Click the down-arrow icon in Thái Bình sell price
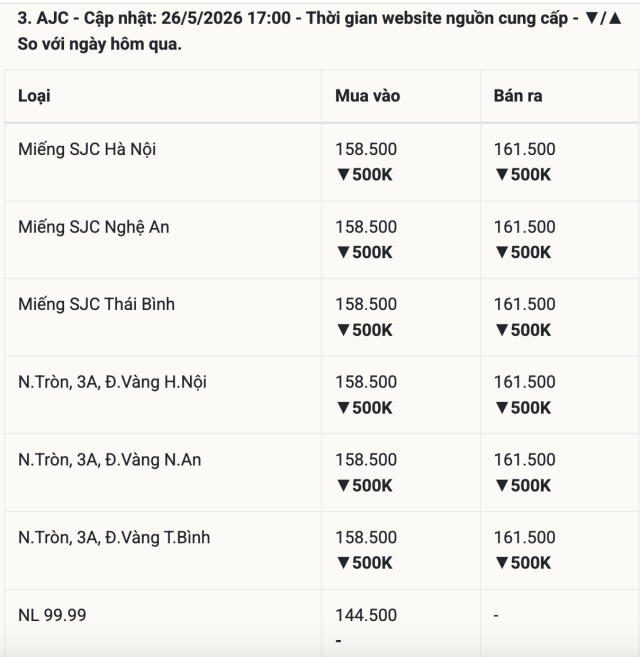Image resolution: width=640 pixels, height=657 pixels. click(502, 330)
